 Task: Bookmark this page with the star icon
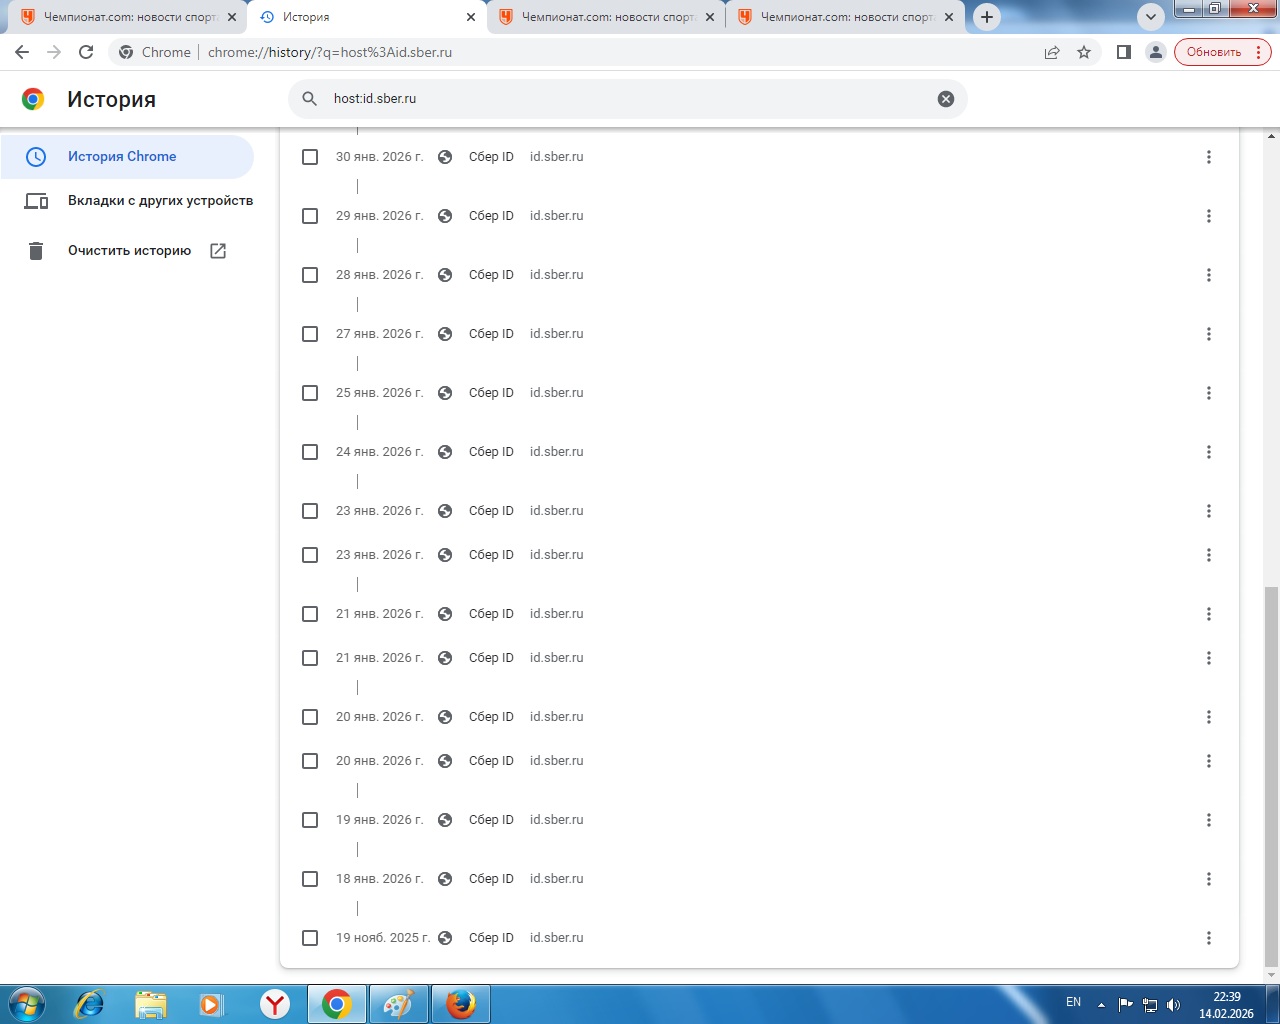pyautogui.click(x=1084, y=52)
